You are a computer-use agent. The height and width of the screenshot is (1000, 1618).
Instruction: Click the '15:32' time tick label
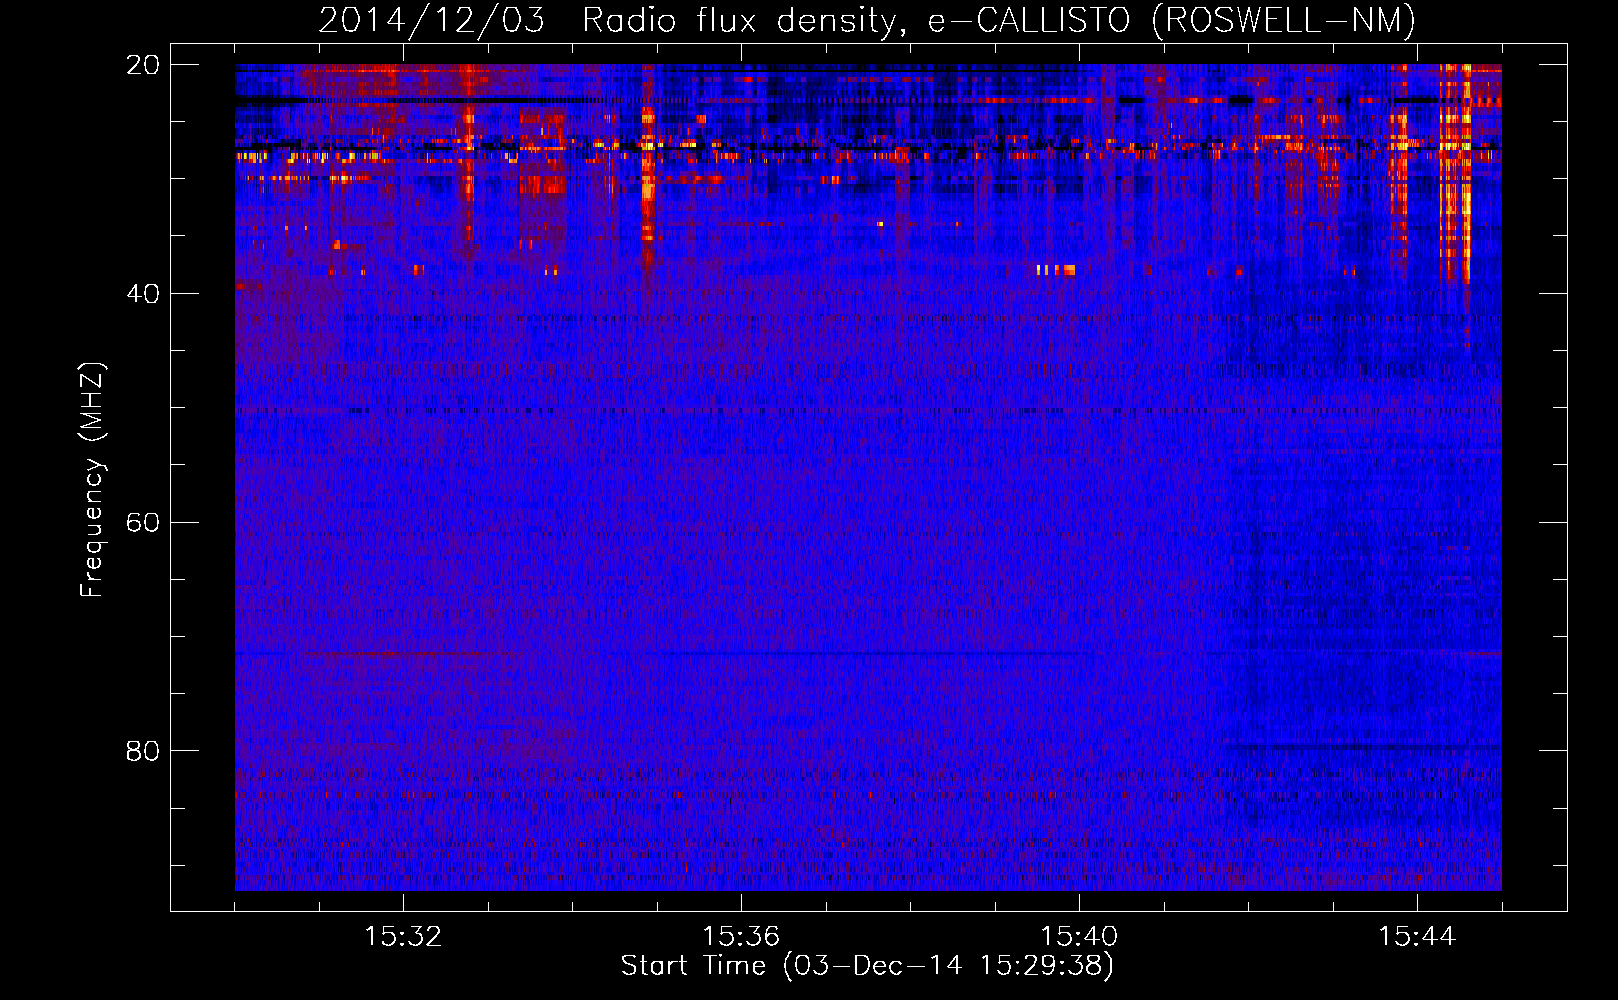click(x=403, y=937)
